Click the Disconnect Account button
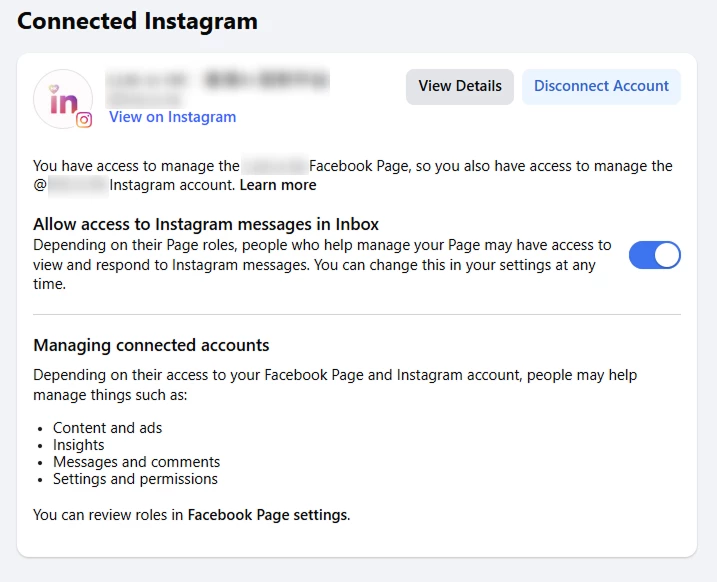 coord(601,86)
